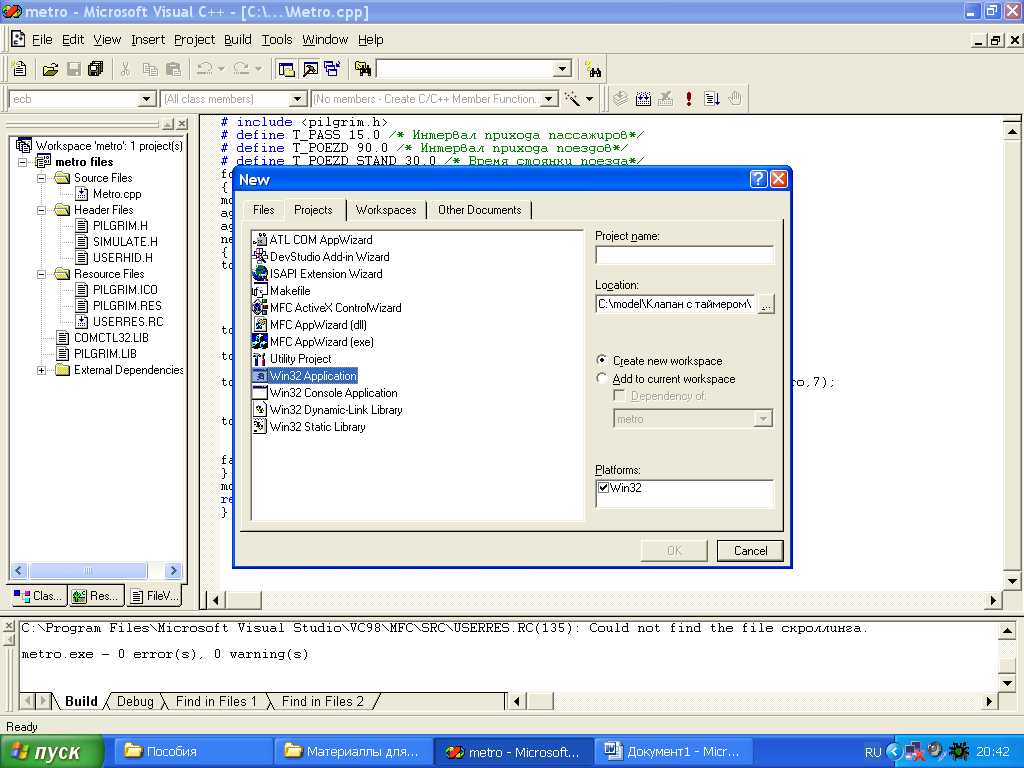This screenshot has height=768, width=1024.
Task: Open the WizardBar actions arrow dropdown
Action: 590,99
